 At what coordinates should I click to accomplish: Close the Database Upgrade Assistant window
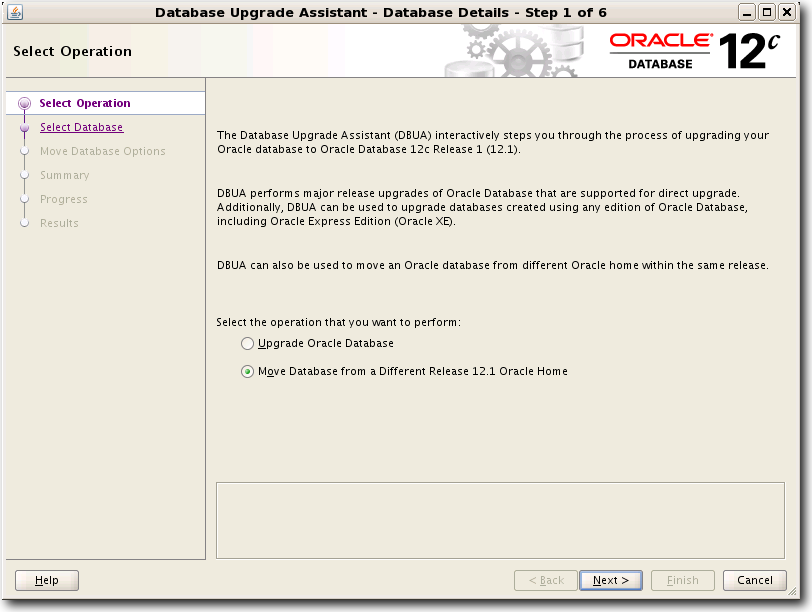(x=787, y=12)
